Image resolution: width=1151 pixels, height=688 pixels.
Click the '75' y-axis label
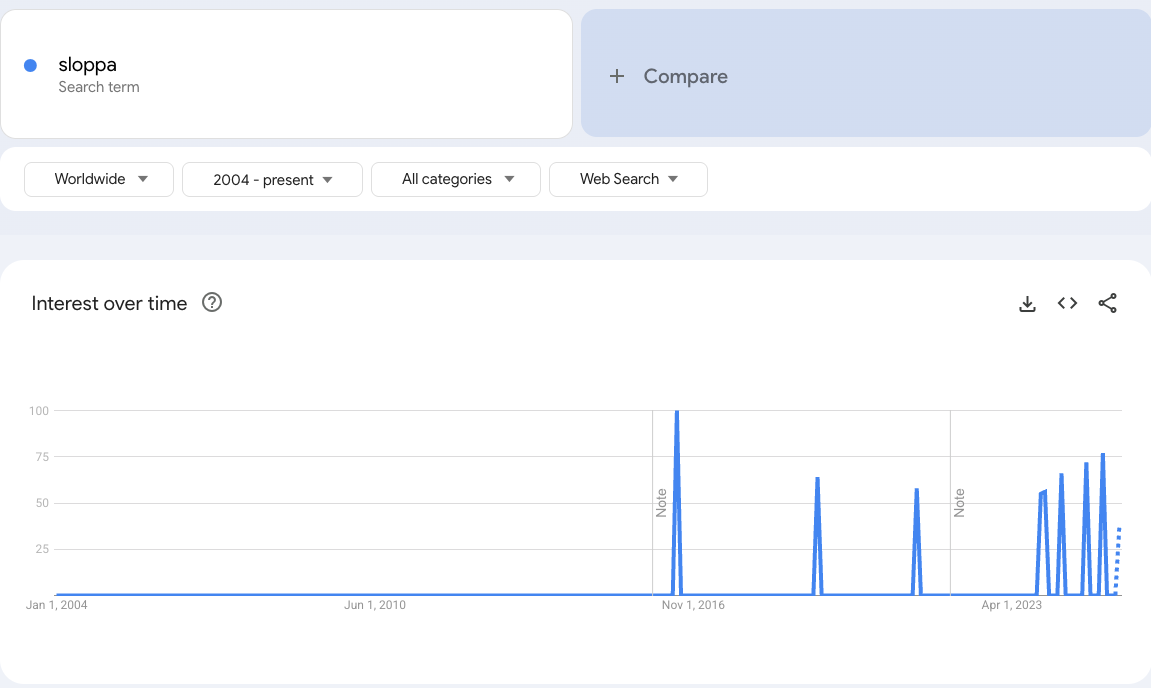click(x=42, y=457)
